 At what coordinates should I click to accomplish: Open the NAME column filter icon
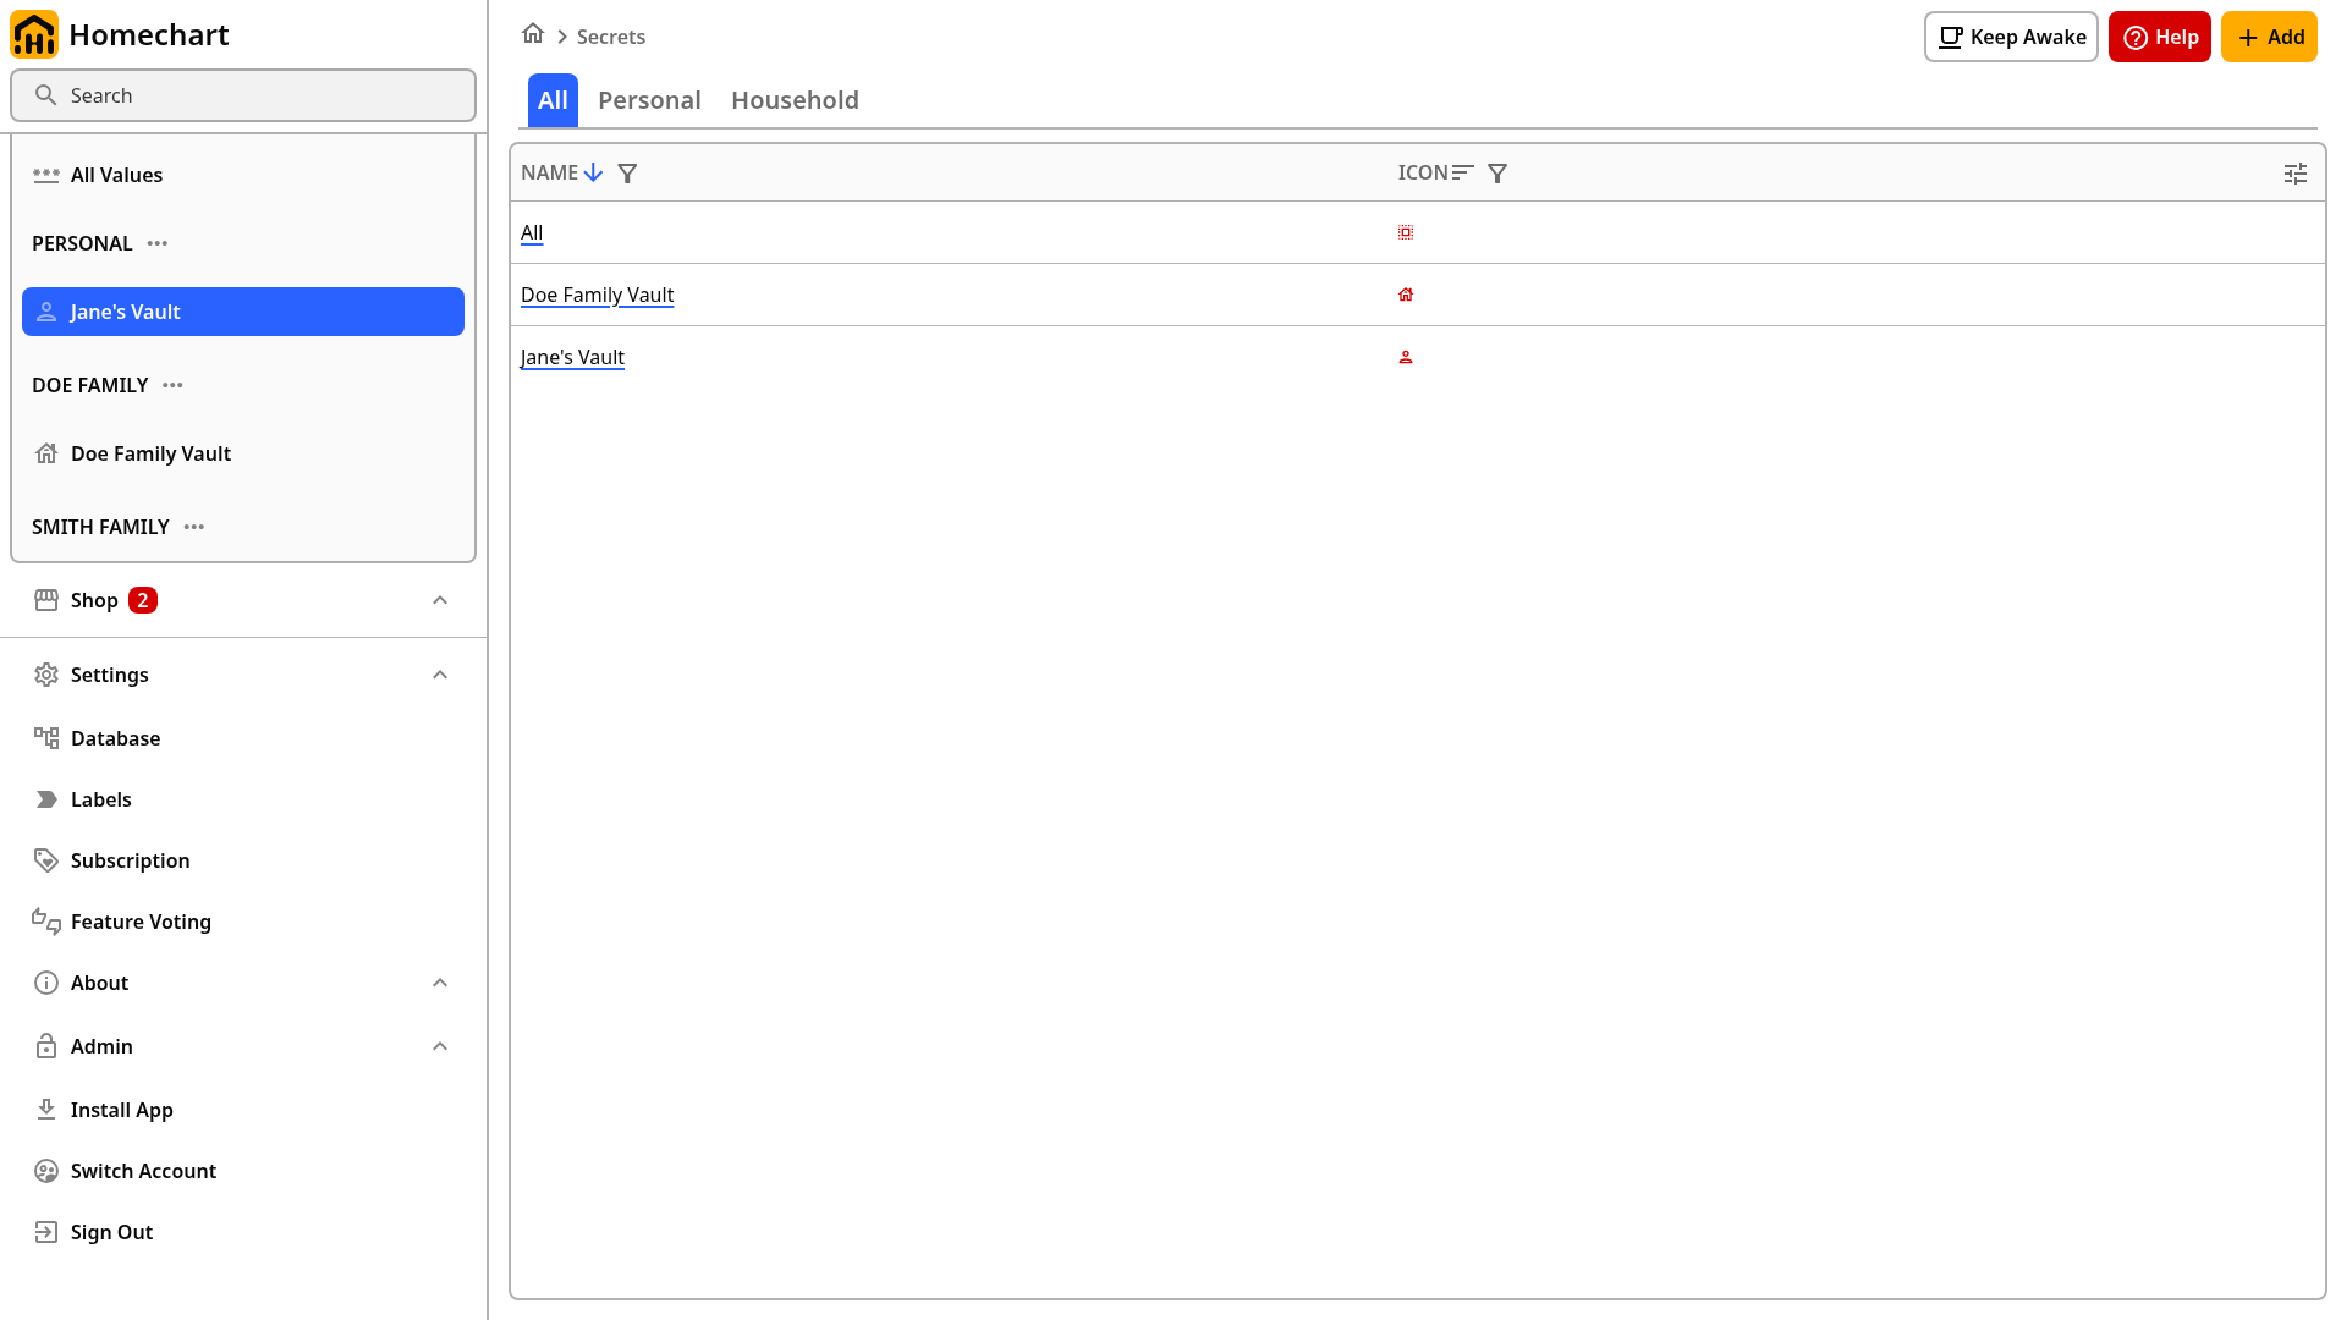point(627,173)
